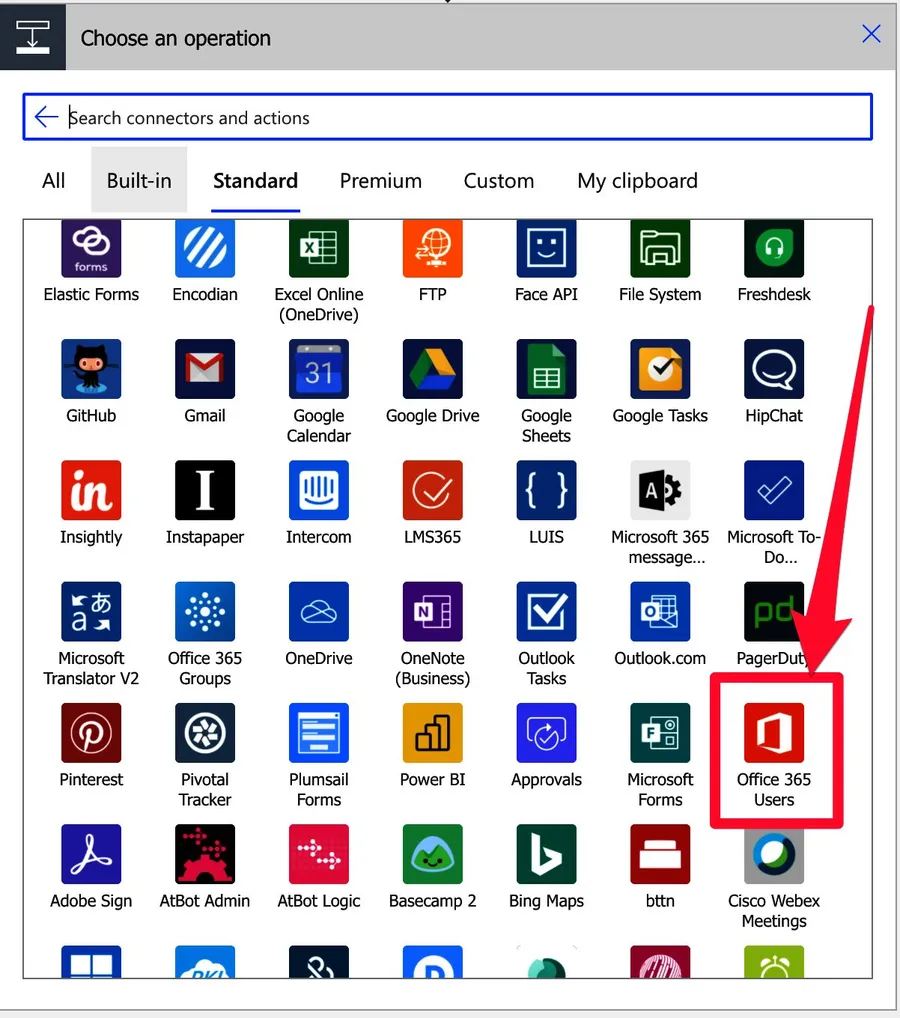The height and width of the screenshot is (1018, 900).
Task: Open the Outlook Tasks connector
Action: click(546, 612)
